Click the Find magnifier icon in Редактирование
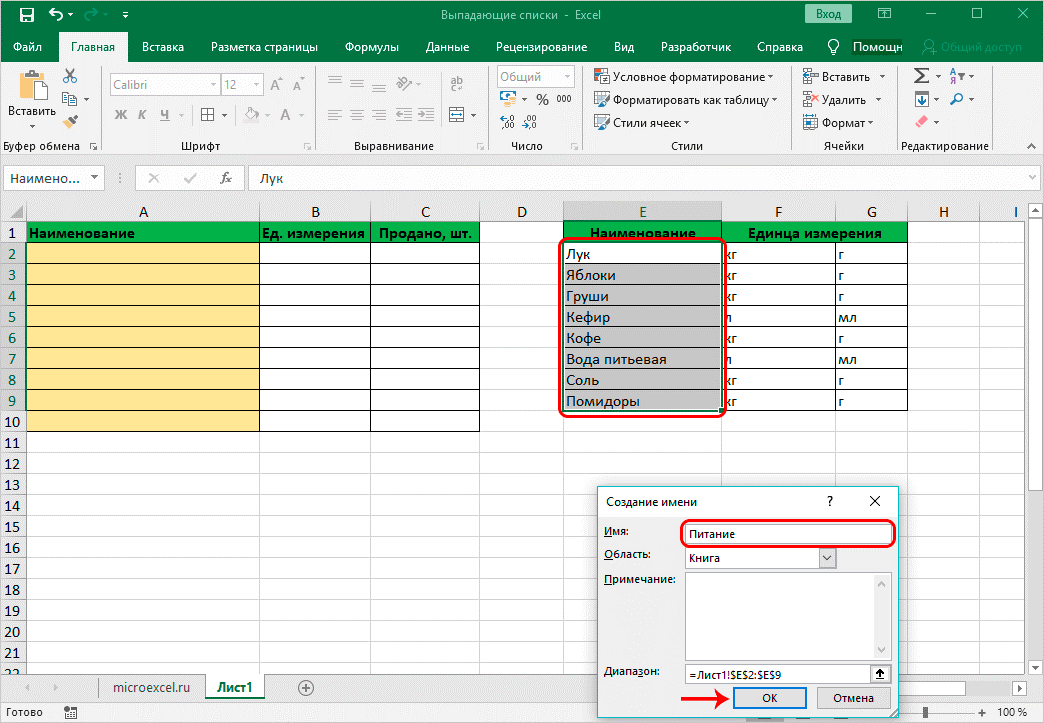This screenshot has height=723, width=1044. pos(956,99)
